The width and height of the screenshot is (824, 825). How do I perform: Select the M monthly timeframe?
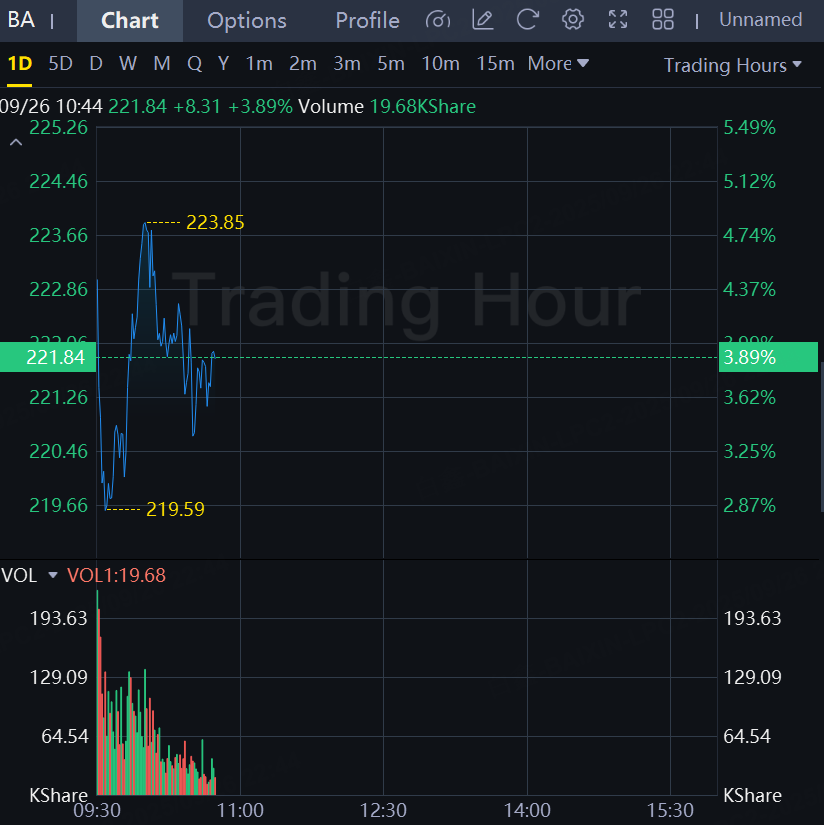162,64
